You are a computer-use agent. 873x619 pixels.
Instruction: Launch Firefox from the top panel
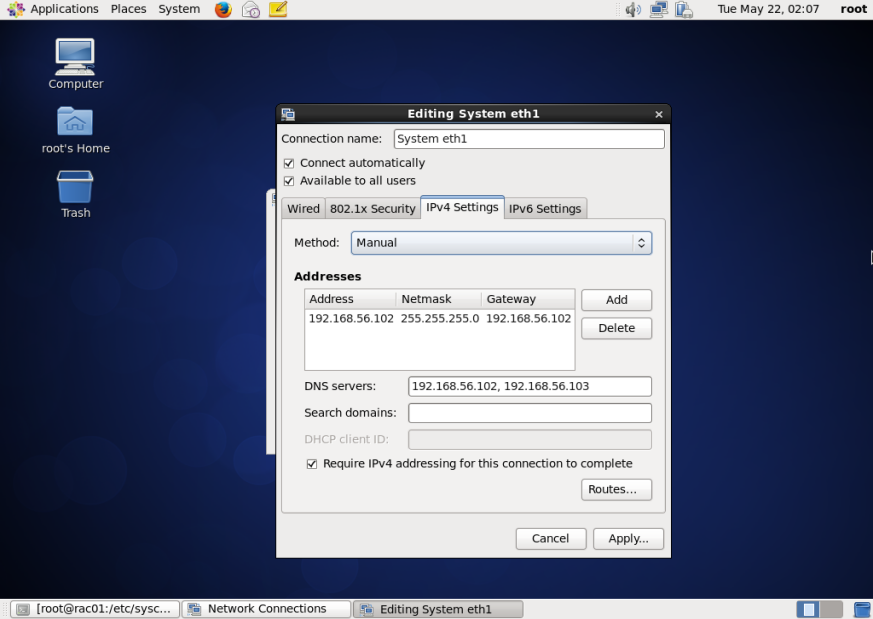tap(222, 9)
